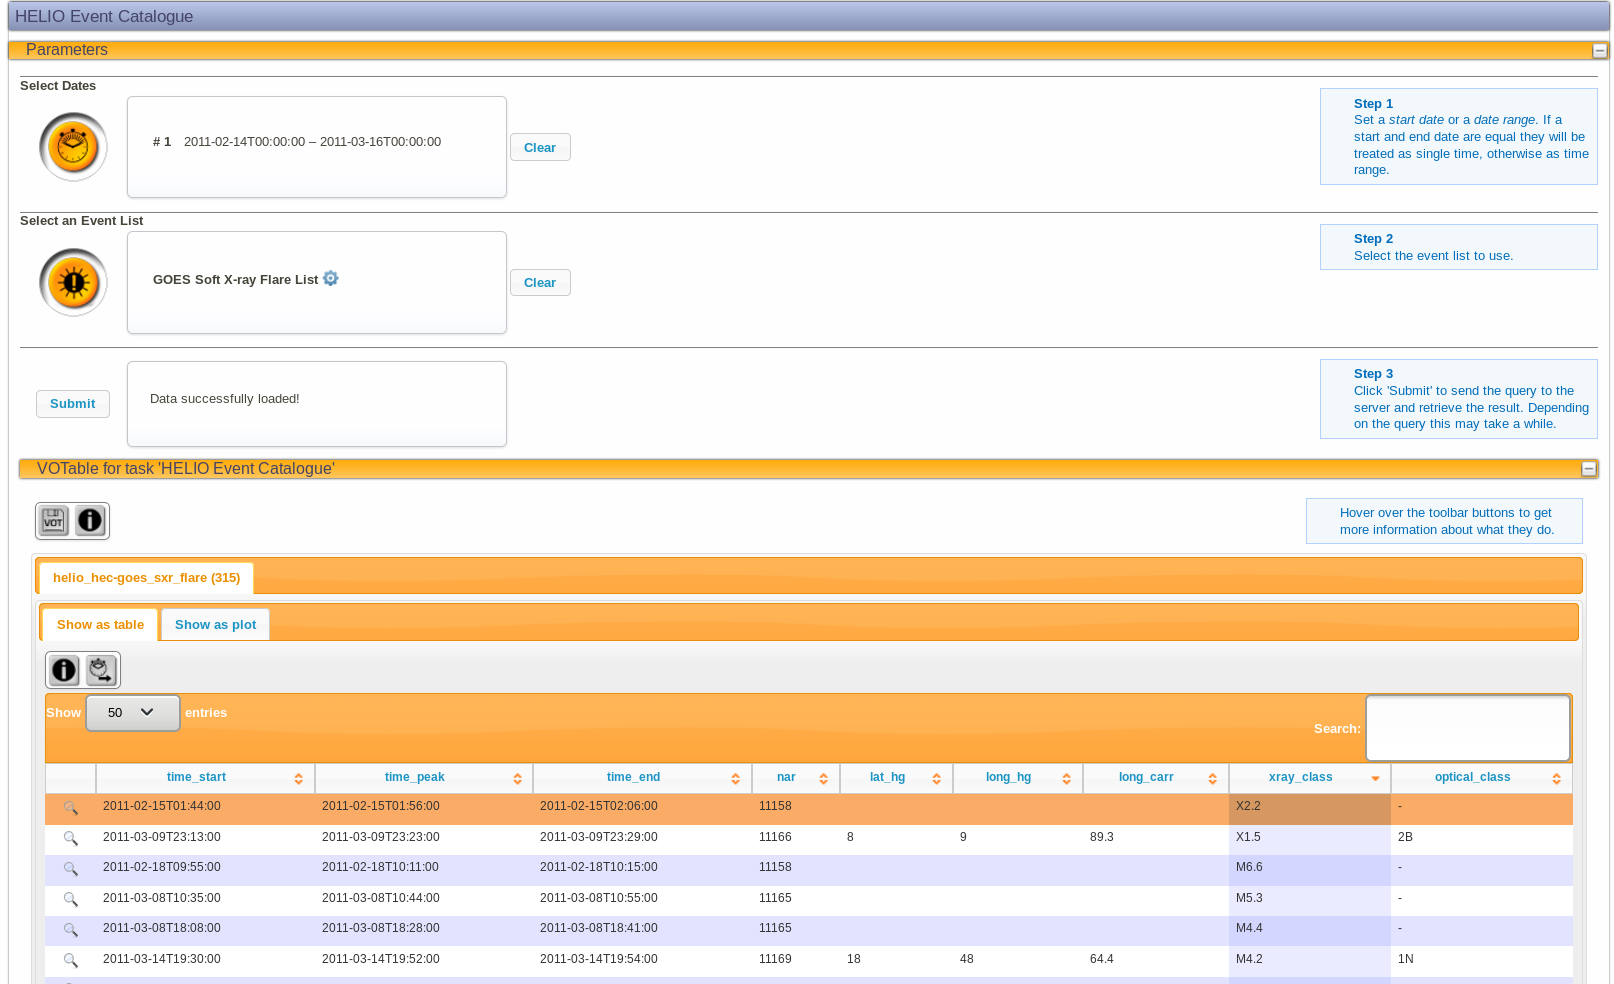Click long_carr value 64.4

(x=1102, y=960)
